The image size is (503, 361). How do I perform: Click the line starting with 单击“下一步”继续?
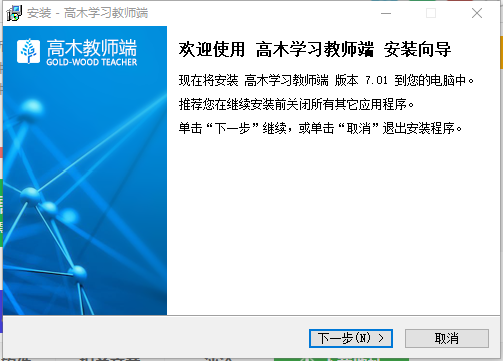[x=320, y=128]
